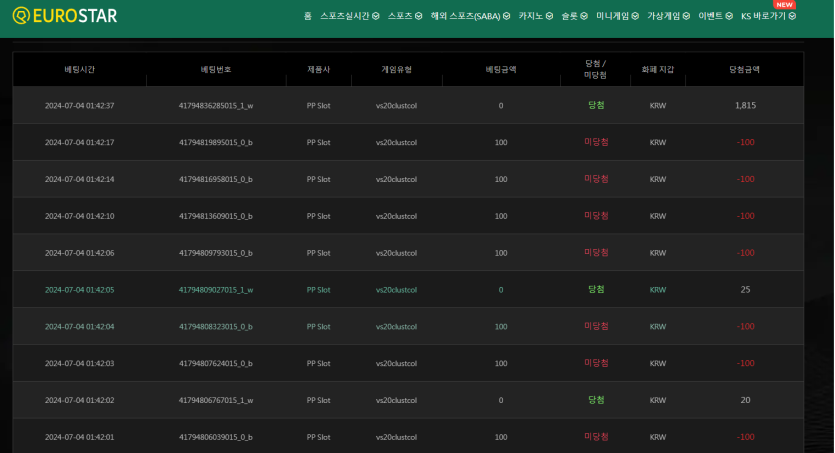Viewport: 835px width, 453px height.
Task: Open the 스포츠 menu
Action: coord(400,16)
